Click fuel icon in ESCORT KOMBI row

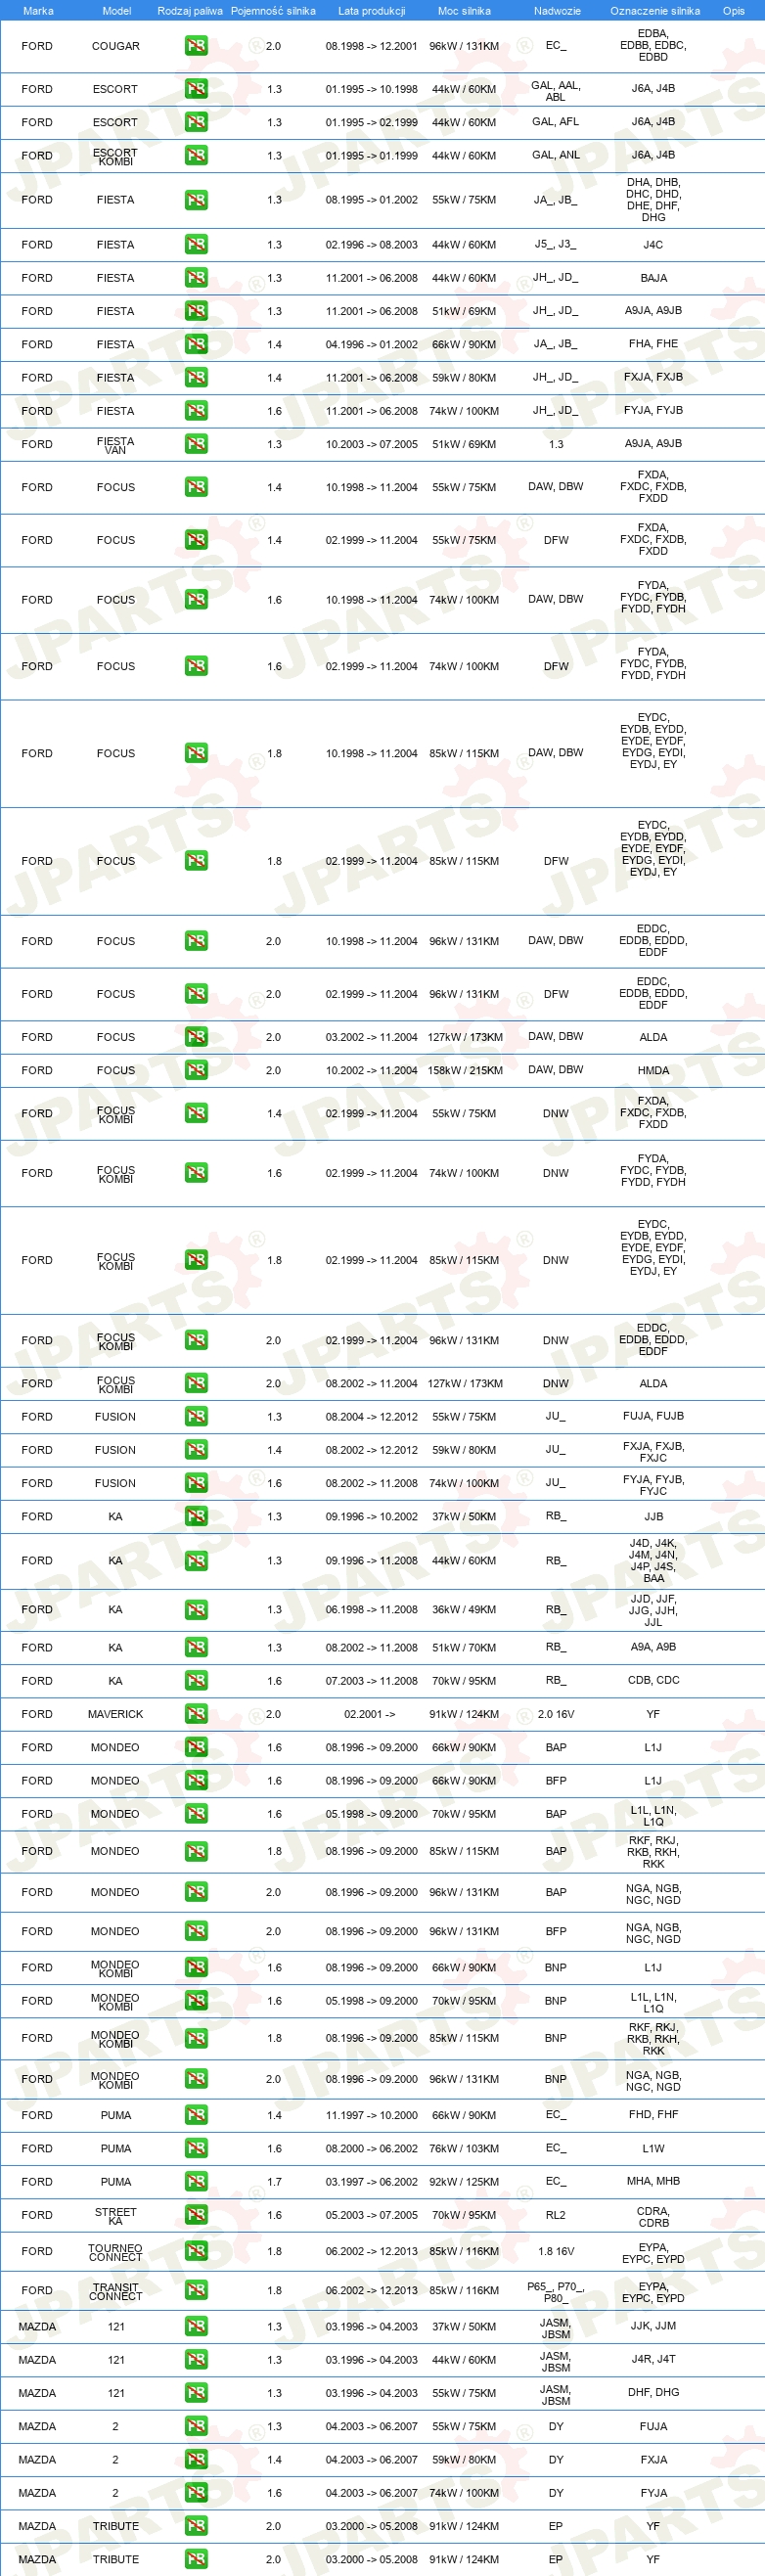196,156
